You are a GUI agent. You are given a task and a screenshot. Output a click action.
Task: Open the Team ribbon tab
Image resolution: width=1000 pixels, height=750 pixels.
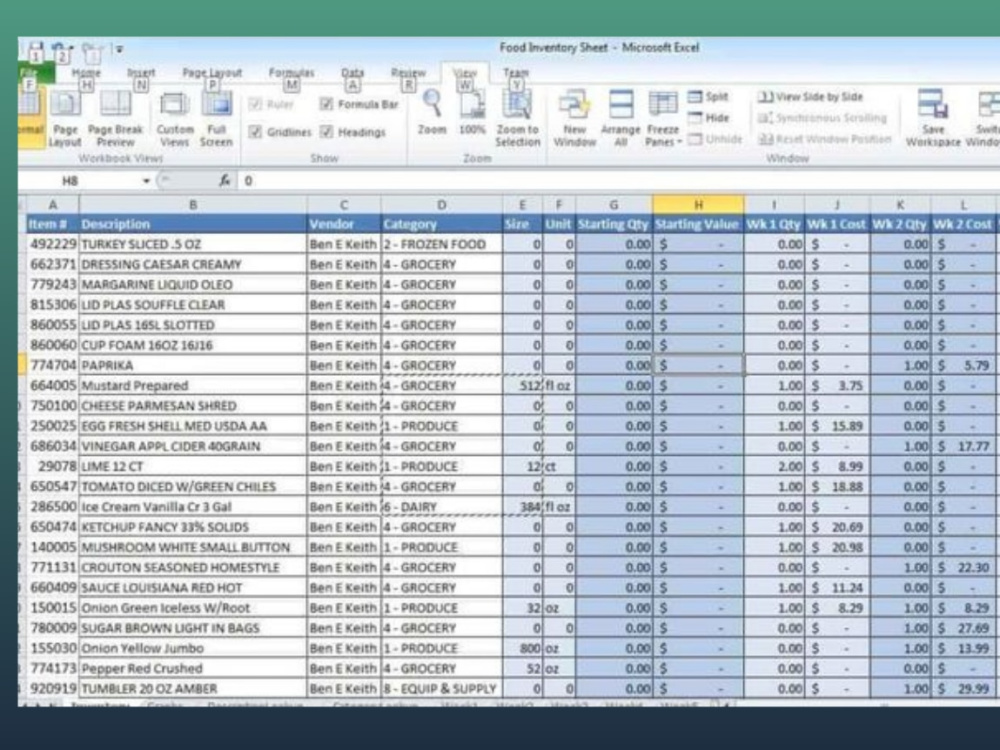point(515,73)
